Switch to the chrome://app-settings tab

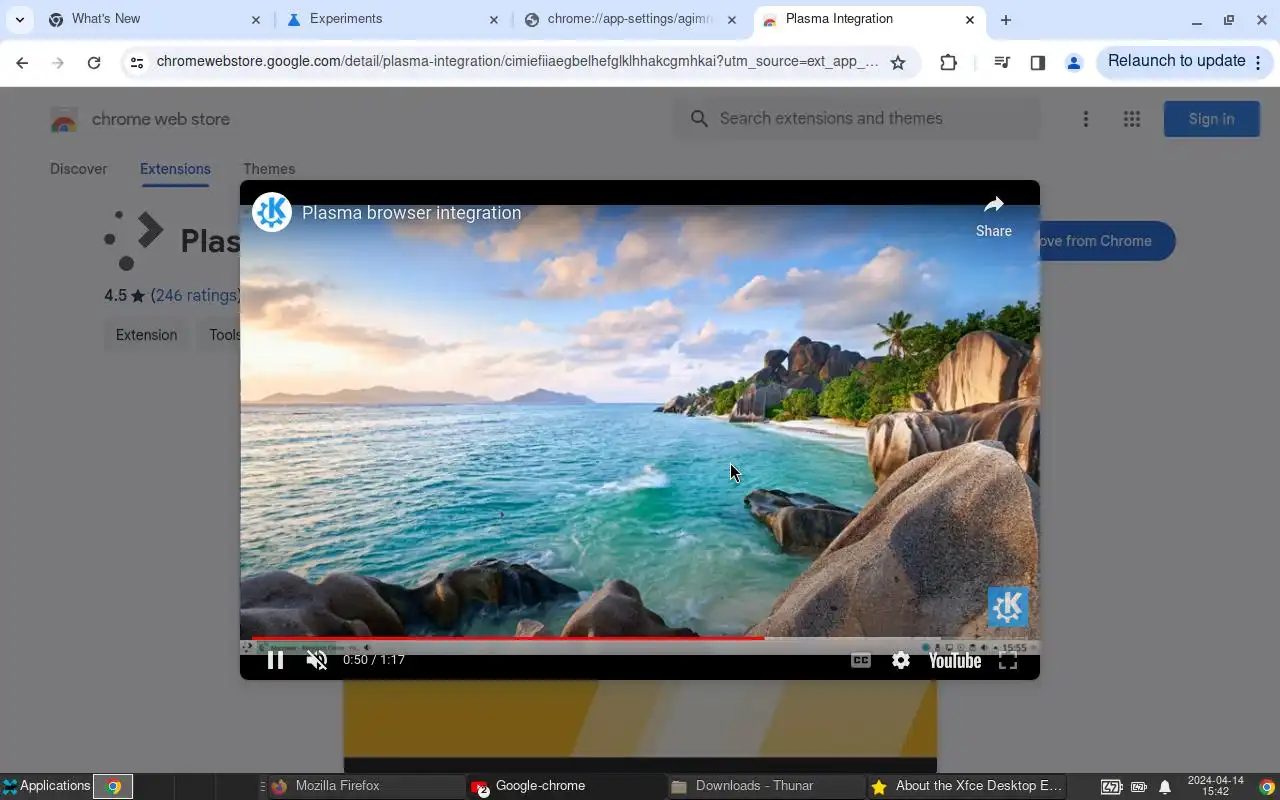click(631, 19)
